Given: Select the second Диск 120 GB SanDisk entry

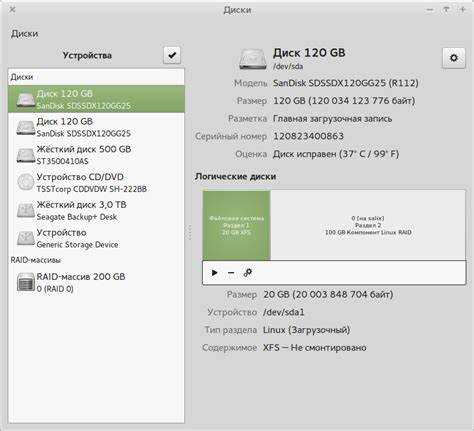Looking at the screenshot, I should coord(96,127).
